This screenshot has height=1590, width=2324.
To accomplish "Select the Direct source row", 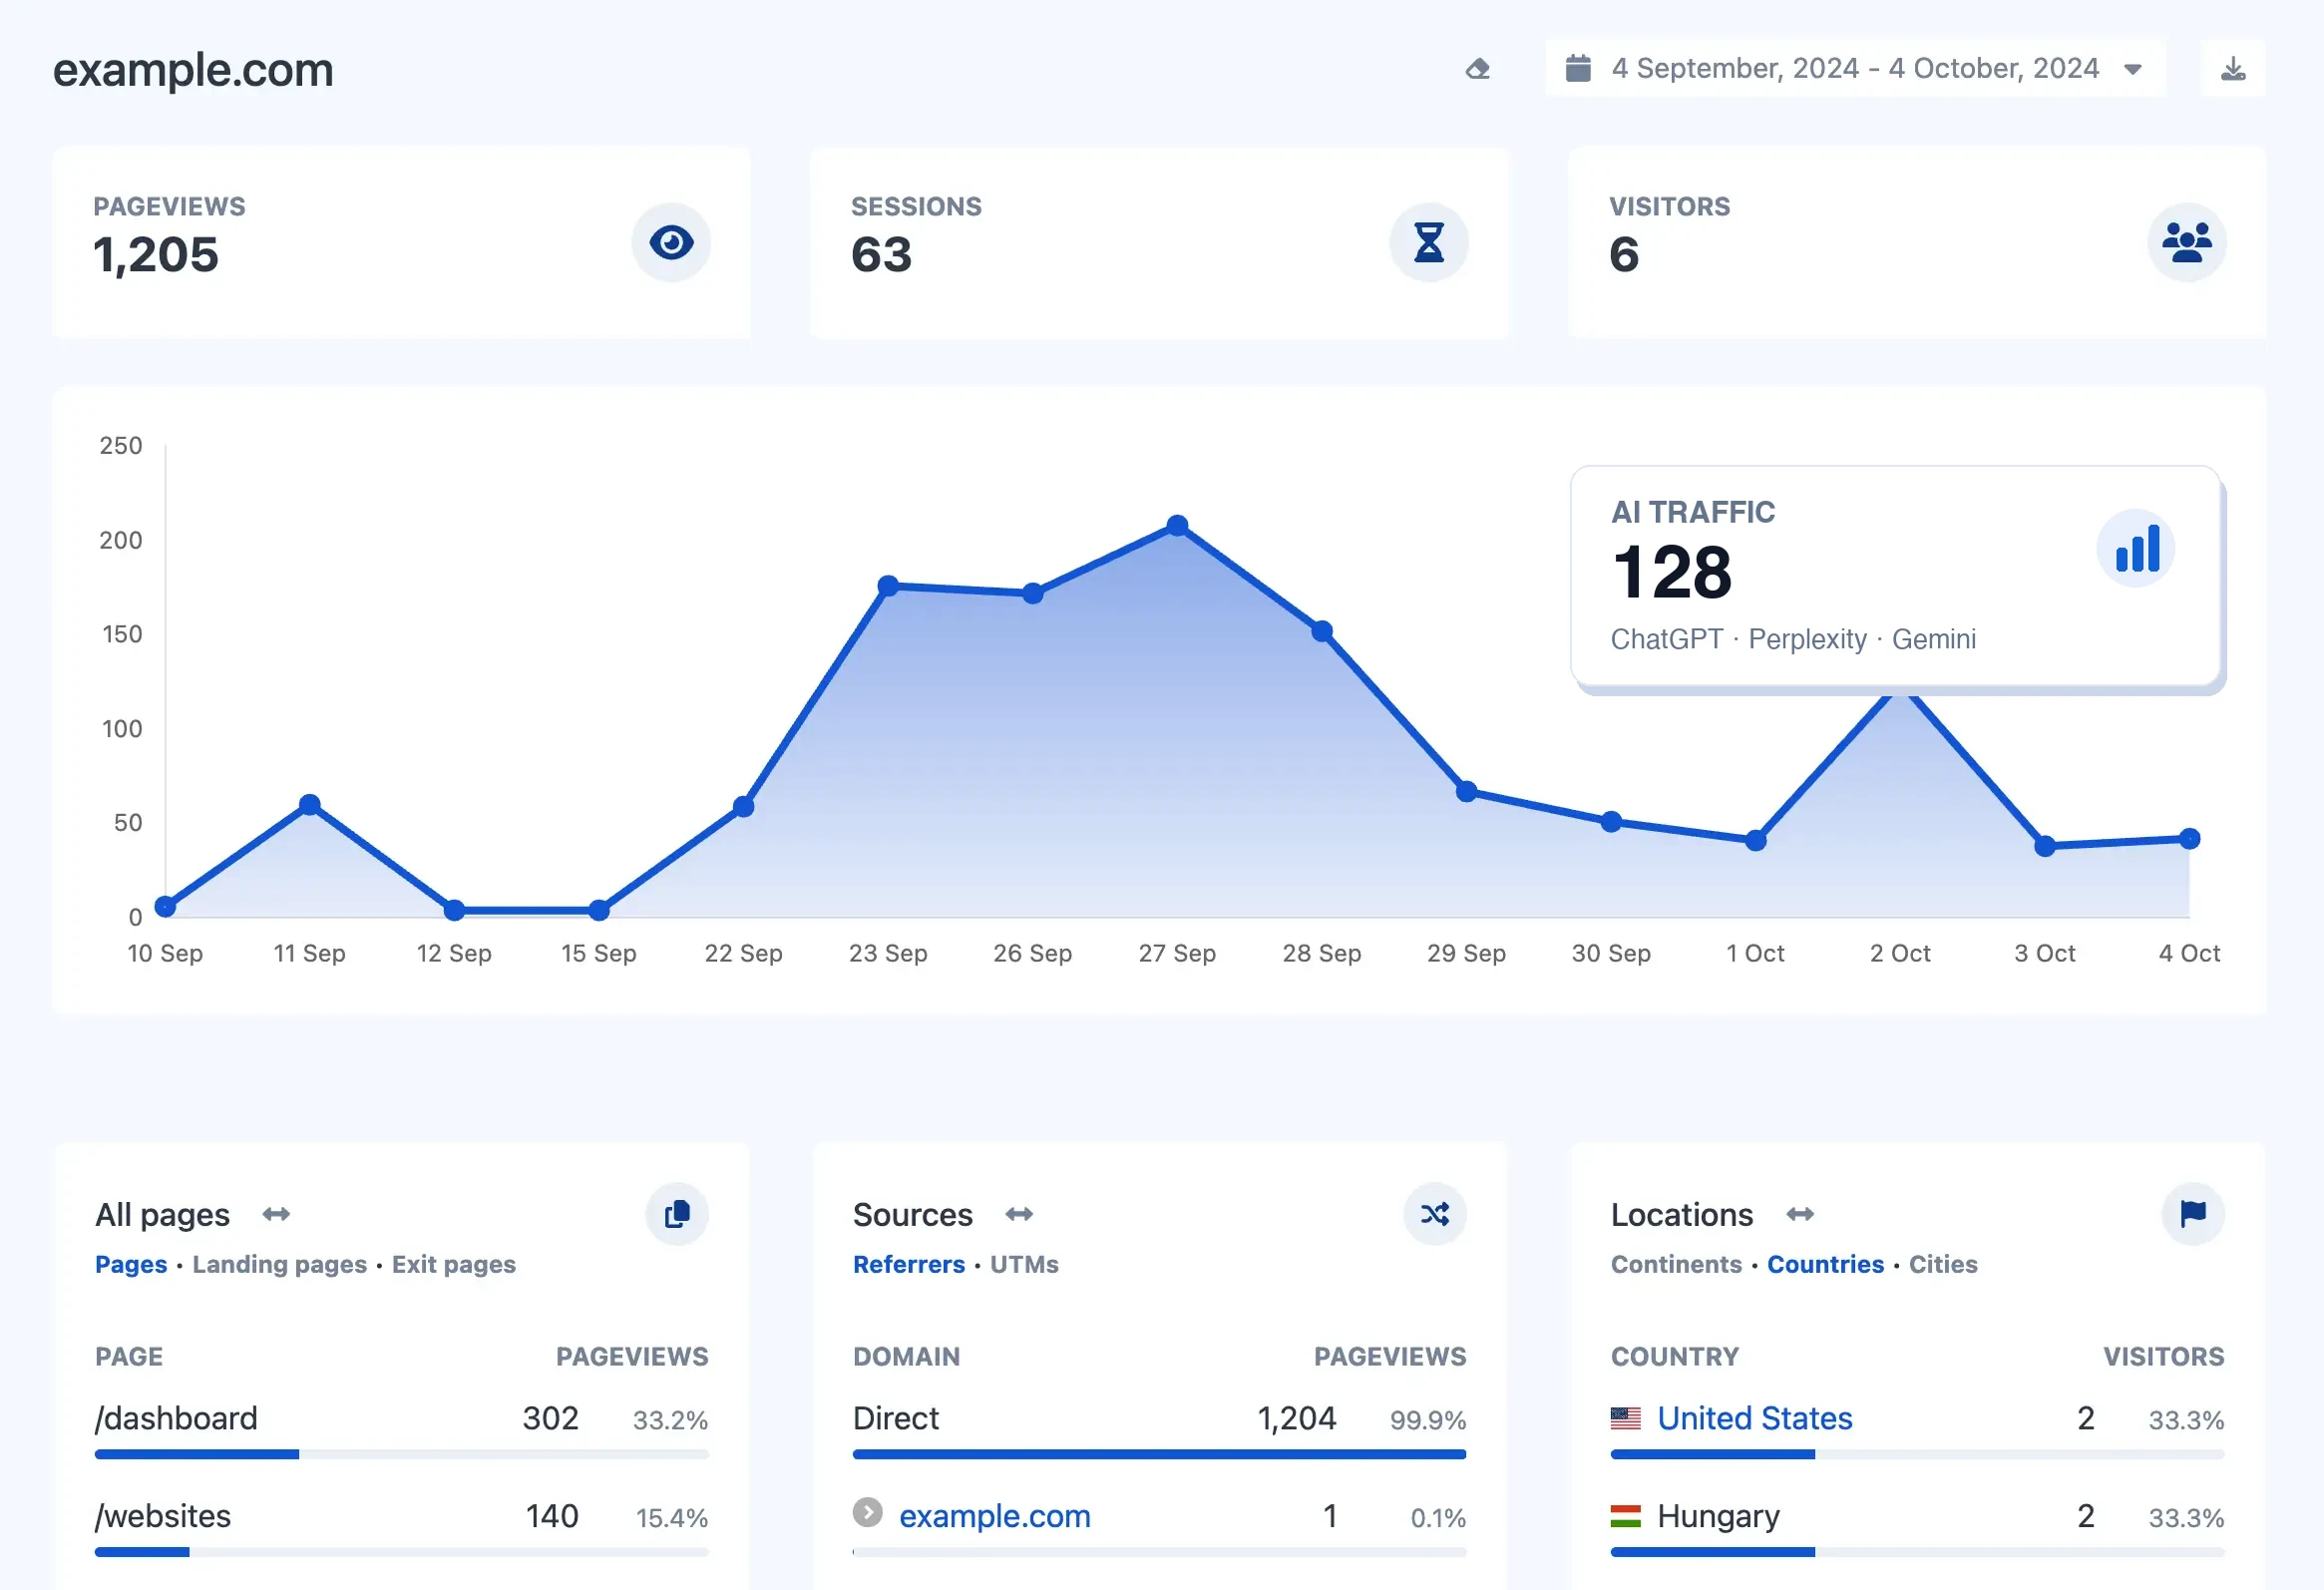I will pos(1160,1429).
